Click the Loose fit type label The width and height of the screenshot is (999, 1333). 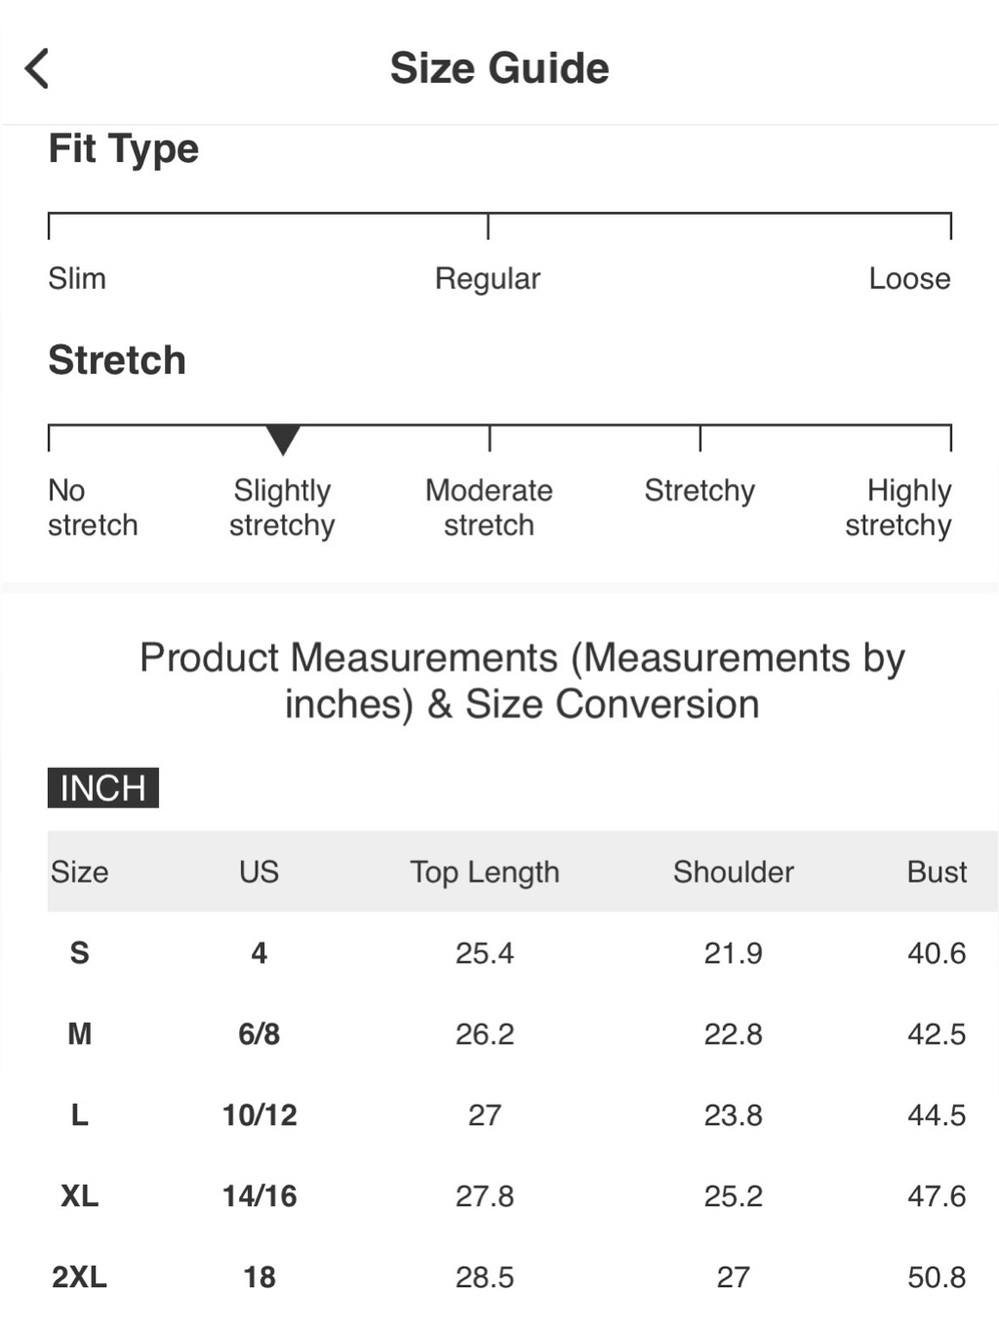tap(909, 278)
